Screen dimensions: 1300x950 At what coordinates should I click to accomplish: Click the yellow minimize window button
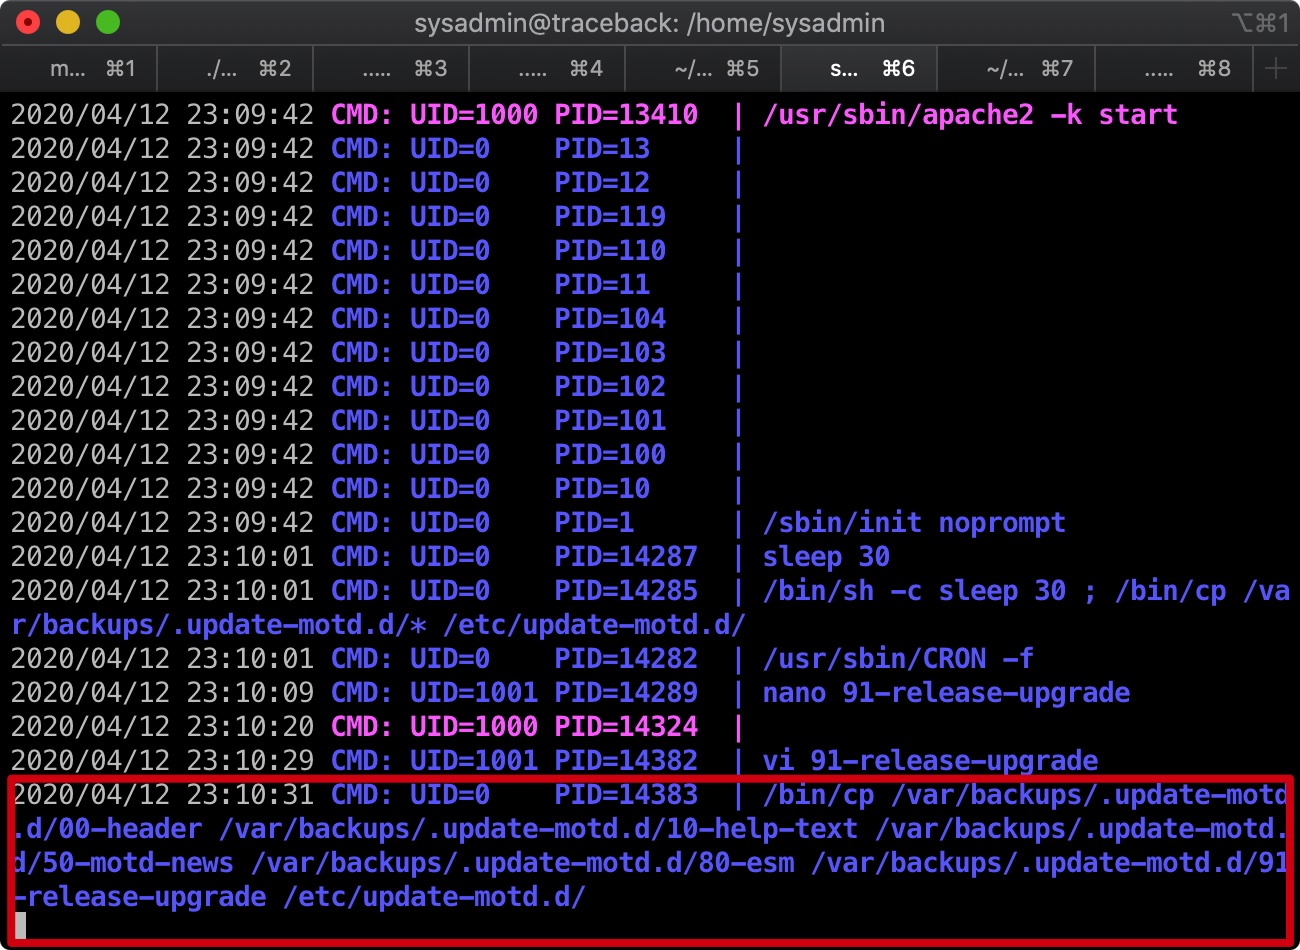click(x=68, y=22)
